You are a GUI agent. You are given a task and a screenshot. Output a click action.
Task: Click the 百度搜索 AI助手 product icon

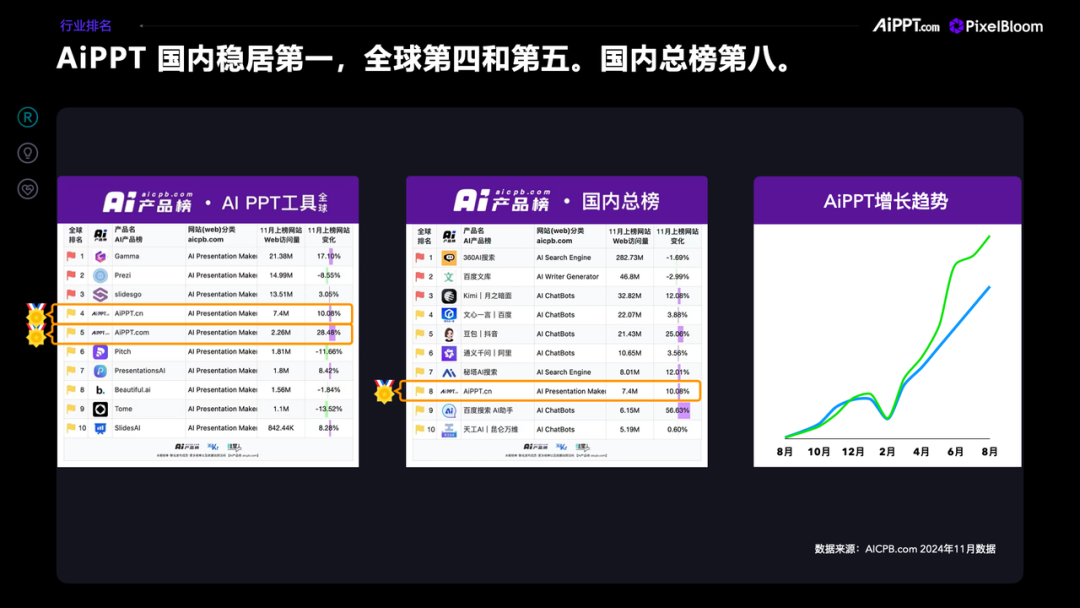point(449,410)
